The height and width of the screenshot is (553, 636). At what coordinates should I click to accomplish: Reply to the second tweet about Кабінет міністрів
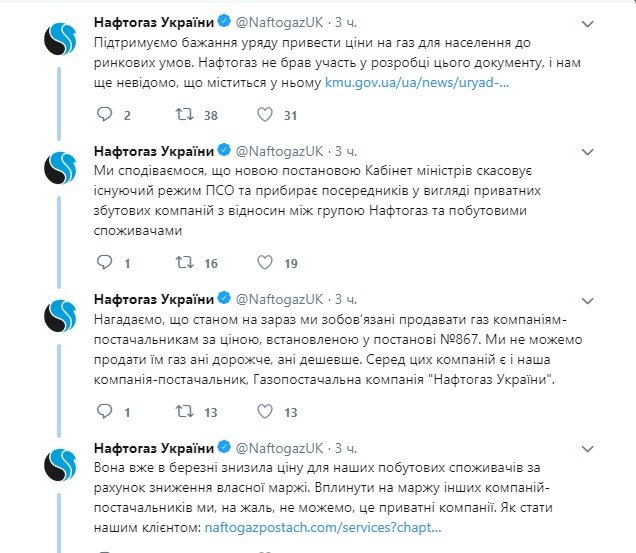click(105, 264)
